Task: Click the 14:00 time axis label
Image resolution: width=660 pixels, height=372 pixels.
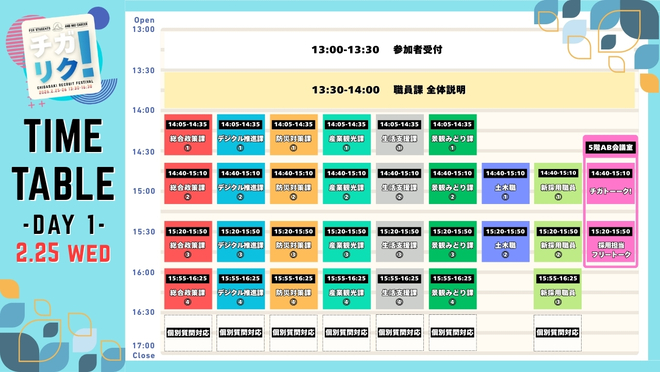Action: point(144,110)
